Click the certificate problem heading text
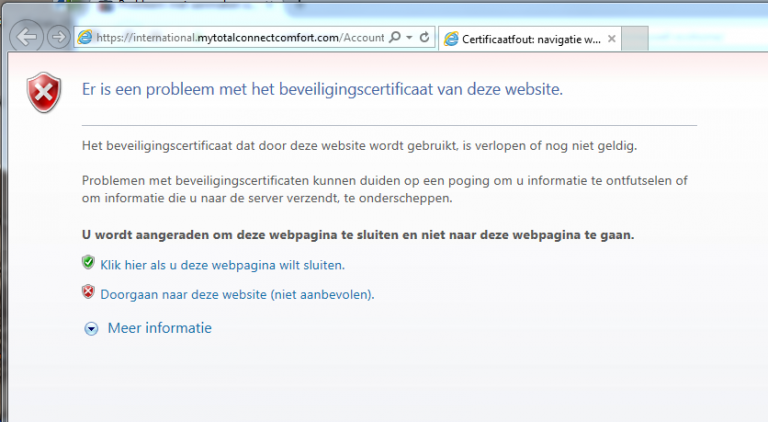768x422 pixels. (x=322, y=89)
